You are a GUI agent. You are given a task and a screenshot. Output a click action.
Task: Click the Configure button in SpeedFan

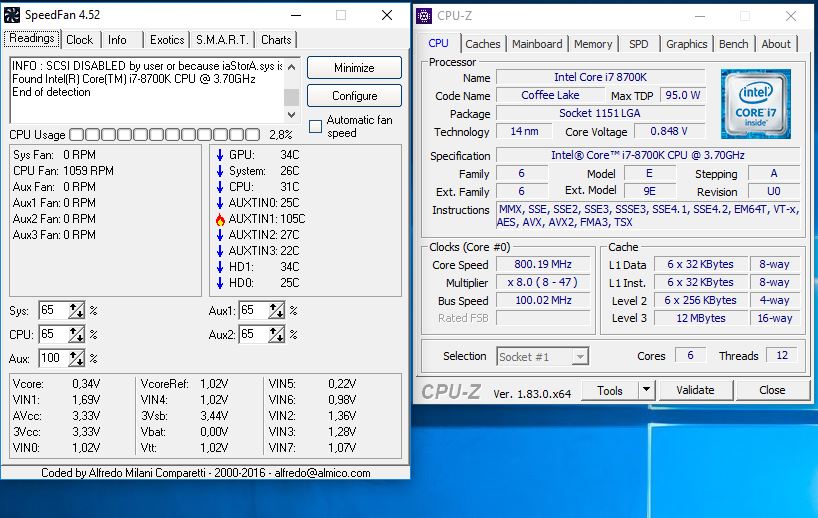click(354, 96)
